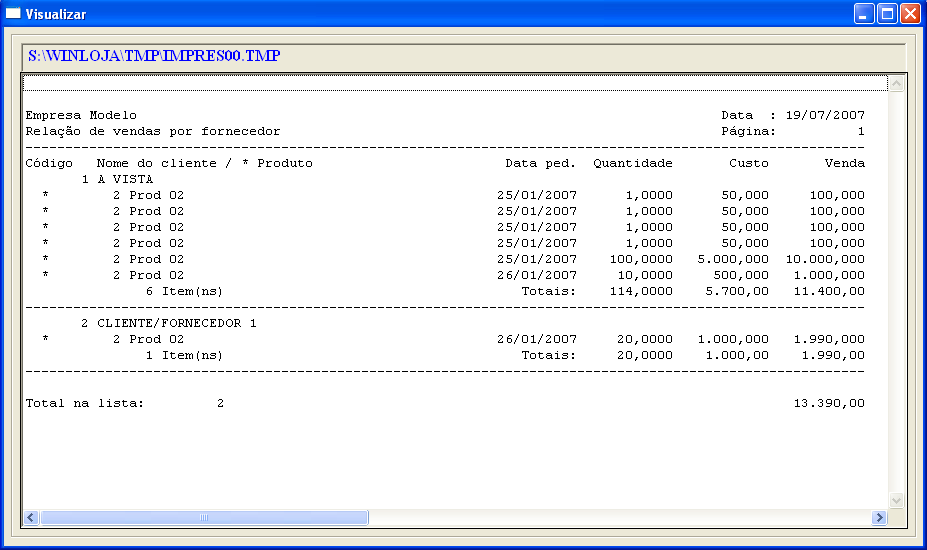Maximize the Visualizar window
Screen dimensions: 927x550
click(x=887, y=14)
